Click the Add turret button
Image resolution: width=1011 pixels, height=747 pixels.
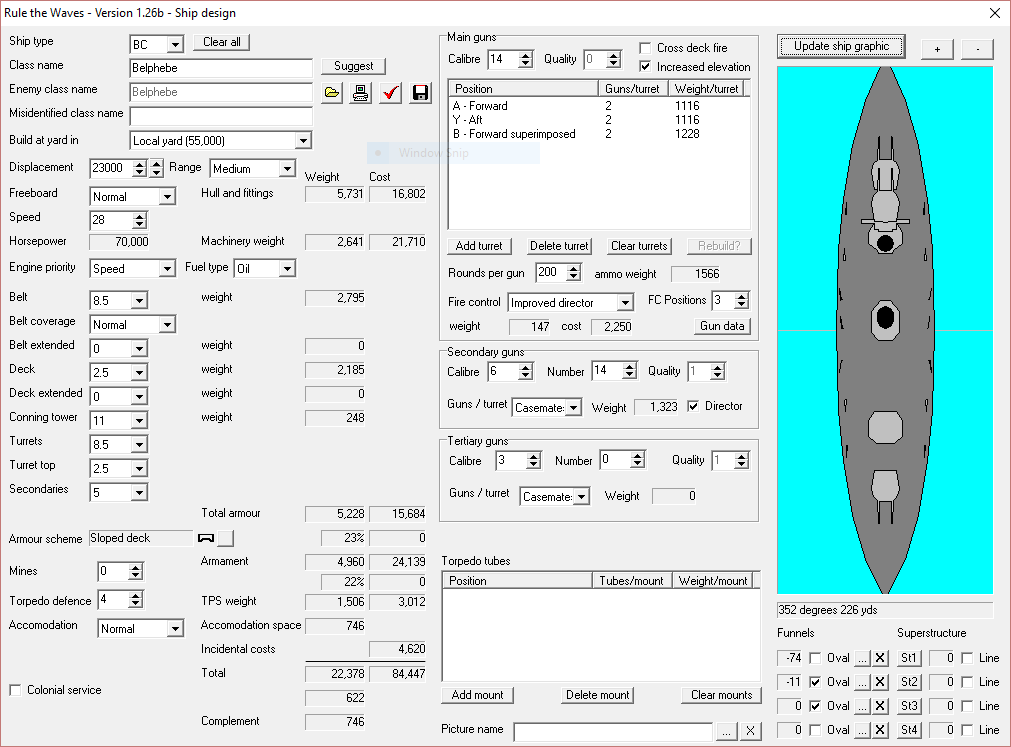tap(479, 246)
